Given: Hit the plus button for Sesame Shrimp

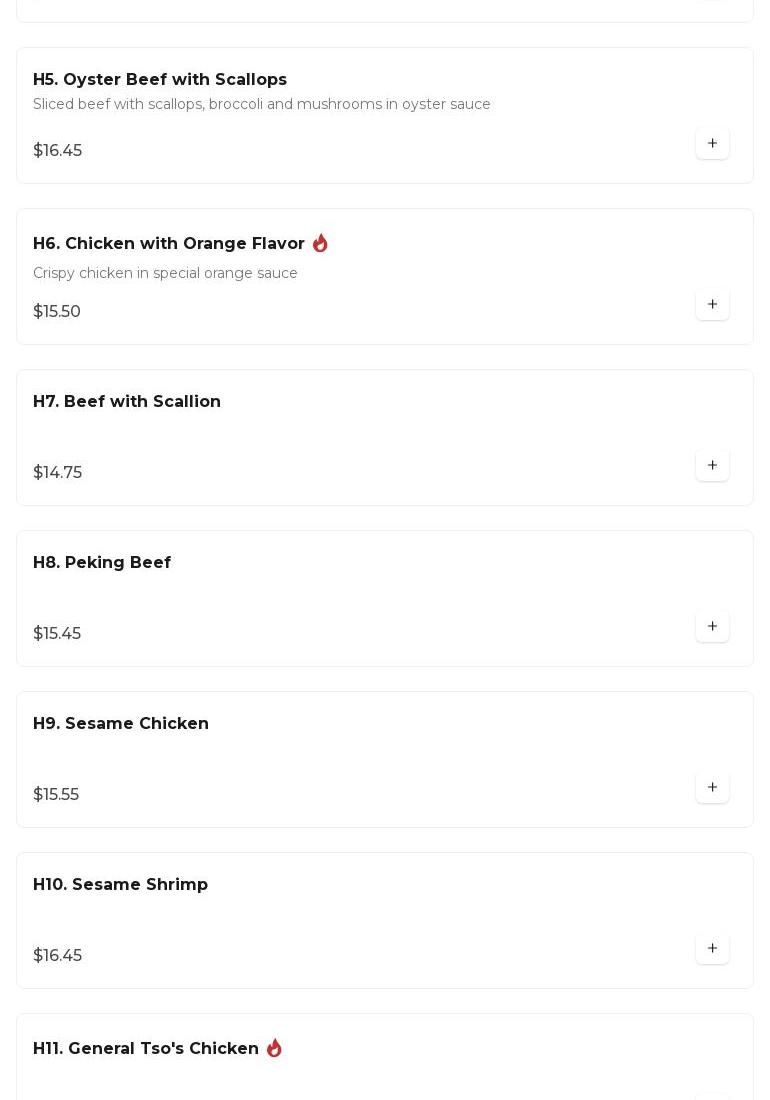Looking at the screenshot, I should (x=712, y=949).
